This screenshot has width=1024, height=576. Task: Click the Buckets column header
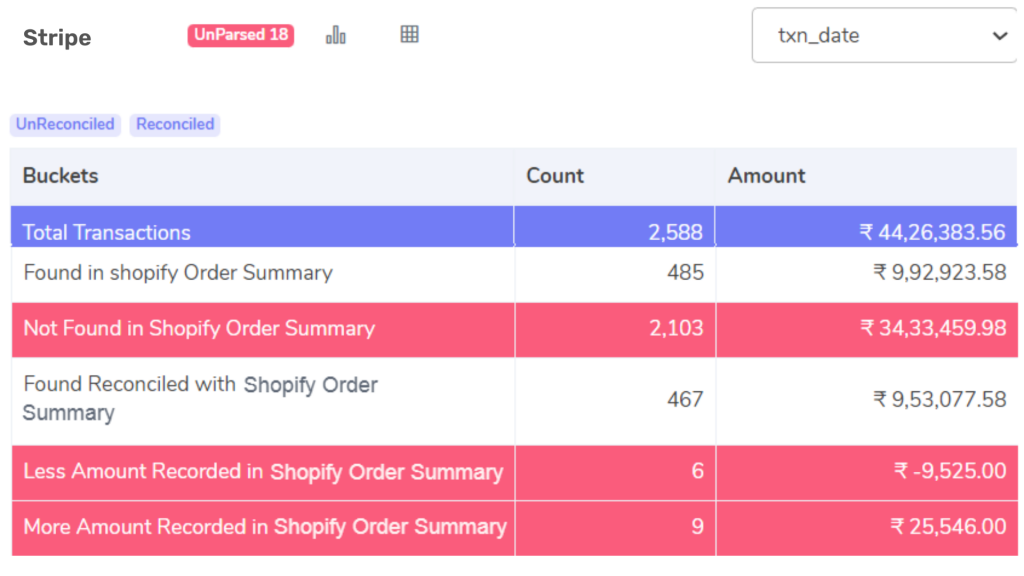tap(61, 176)
